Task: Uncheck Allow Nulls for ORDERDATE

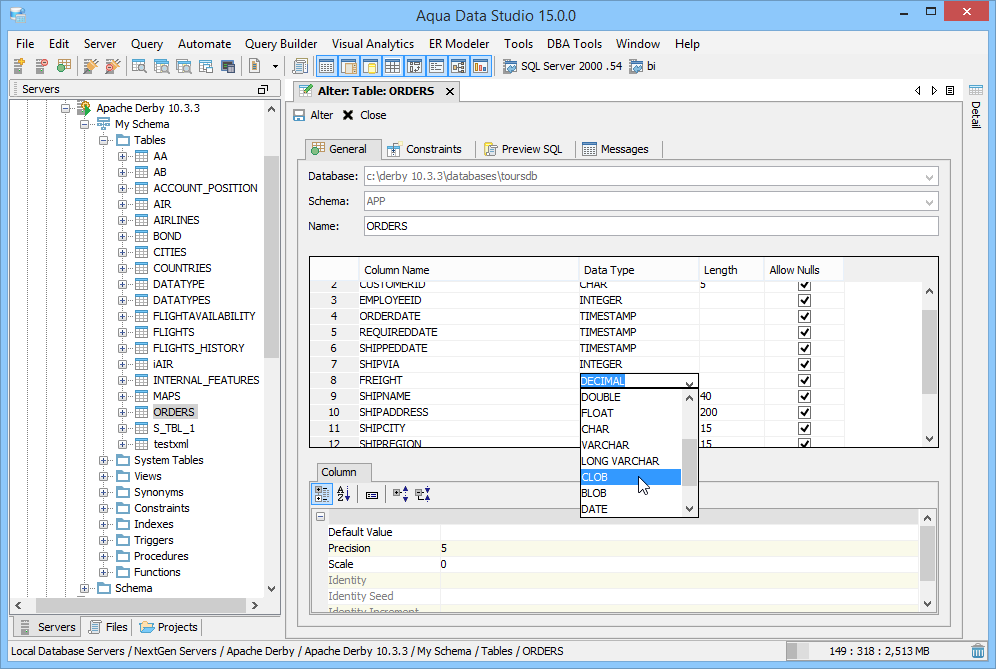Action: click(804, 316)
